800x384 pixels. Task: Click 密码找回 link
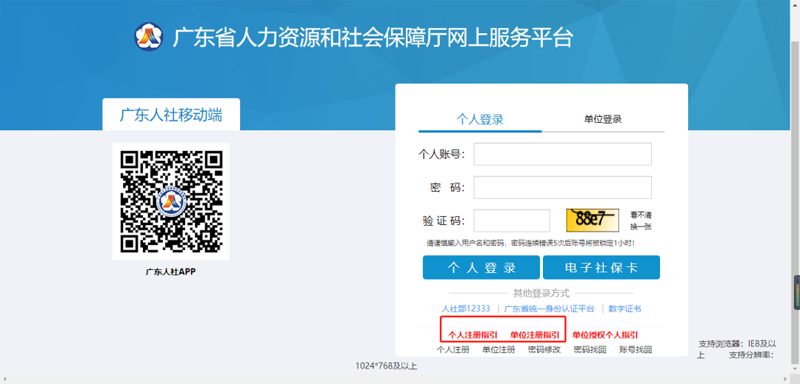(x=590, y=350)
